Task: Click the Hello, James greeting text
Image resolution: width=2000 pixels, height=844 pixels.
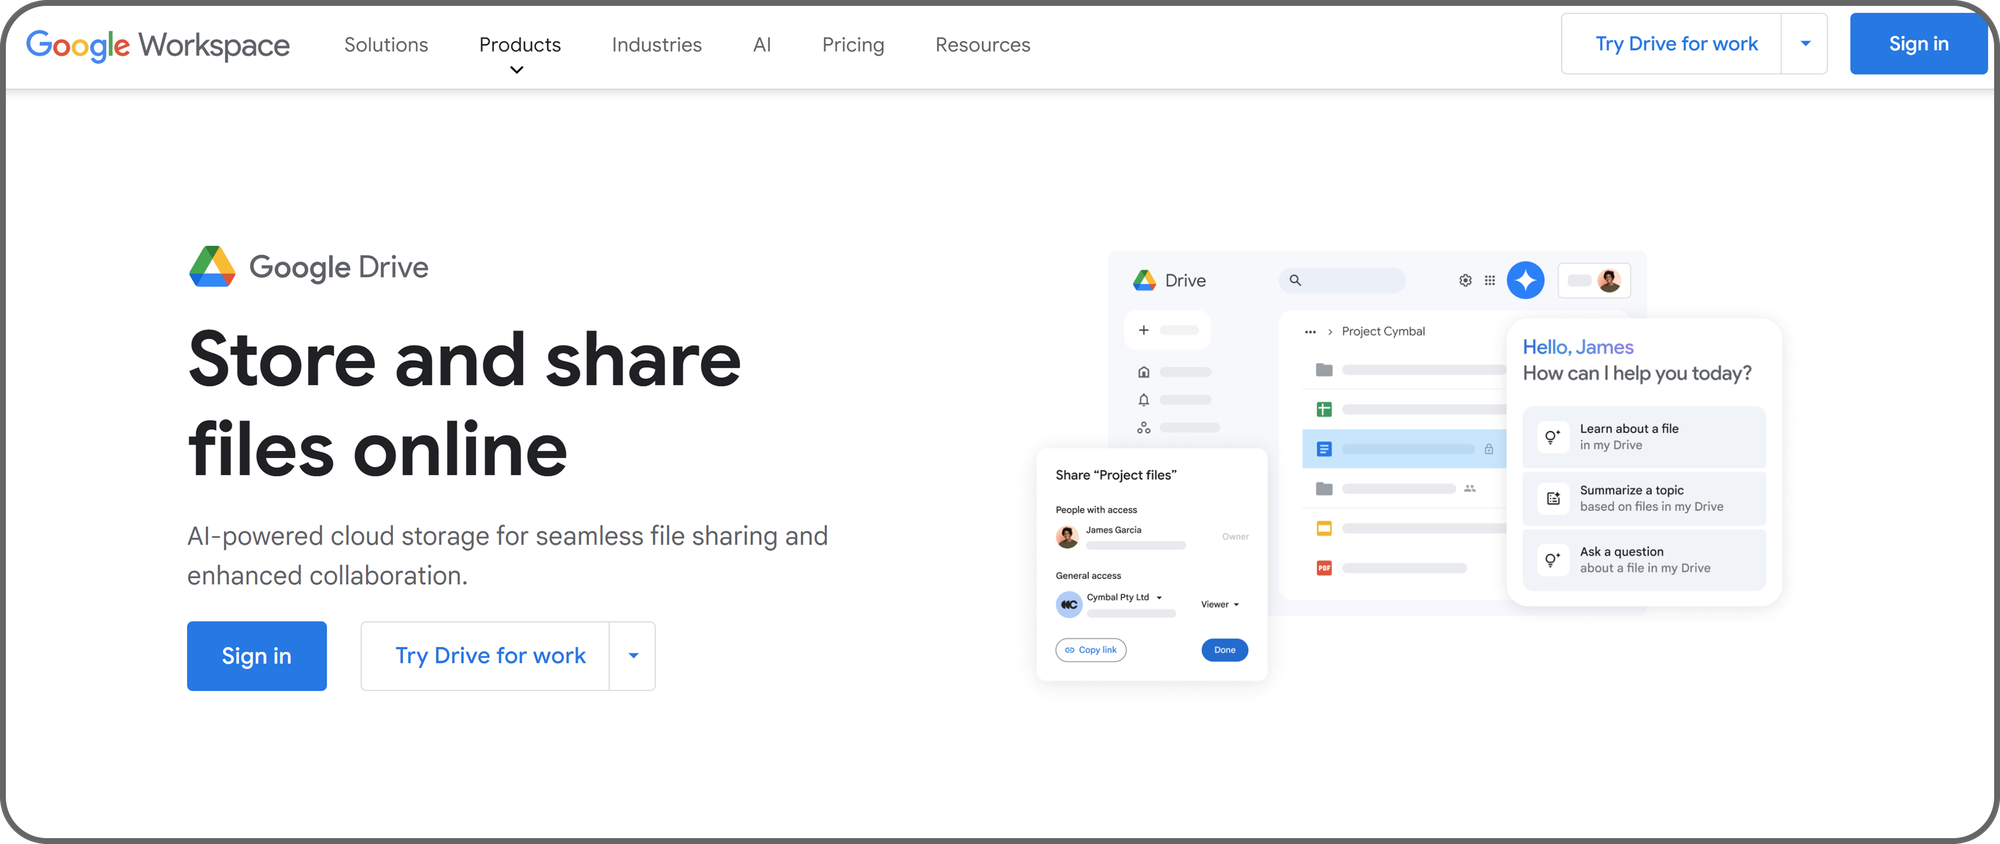Action: [1578, 347]
